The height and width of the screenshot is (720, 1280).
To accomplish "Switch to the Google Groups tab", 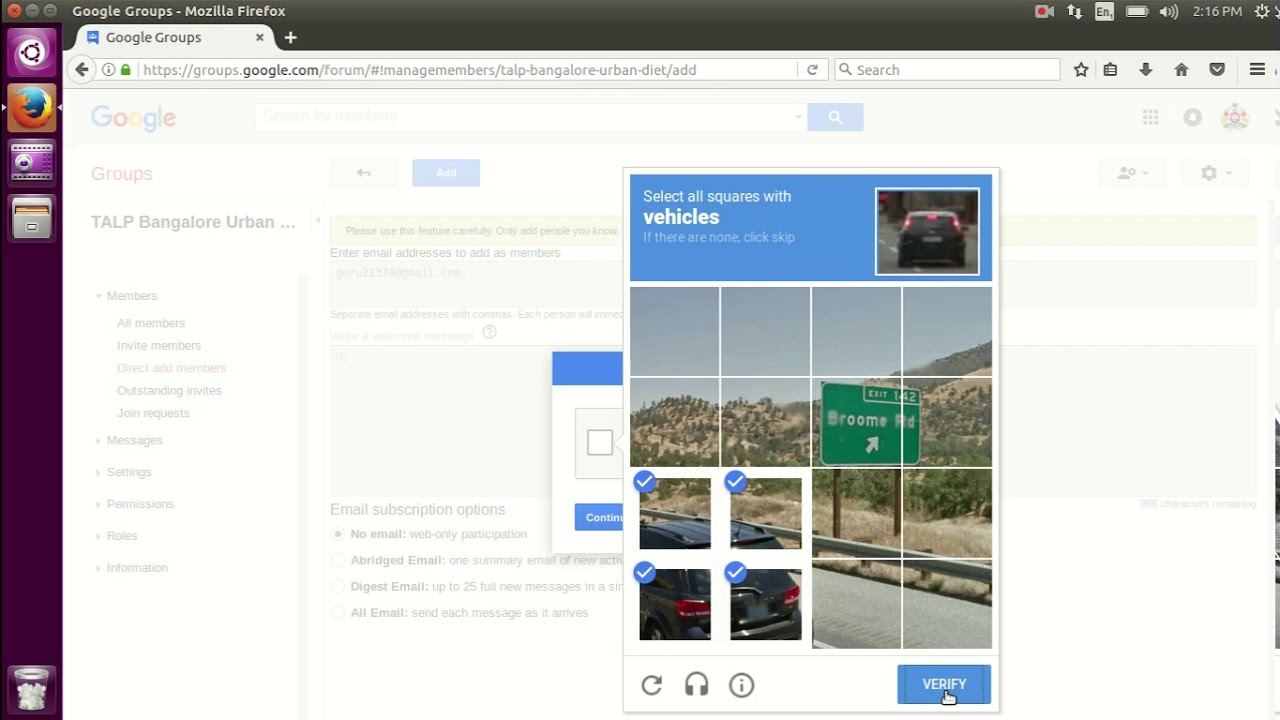I will pyautogui.click(x=175, y=38).
